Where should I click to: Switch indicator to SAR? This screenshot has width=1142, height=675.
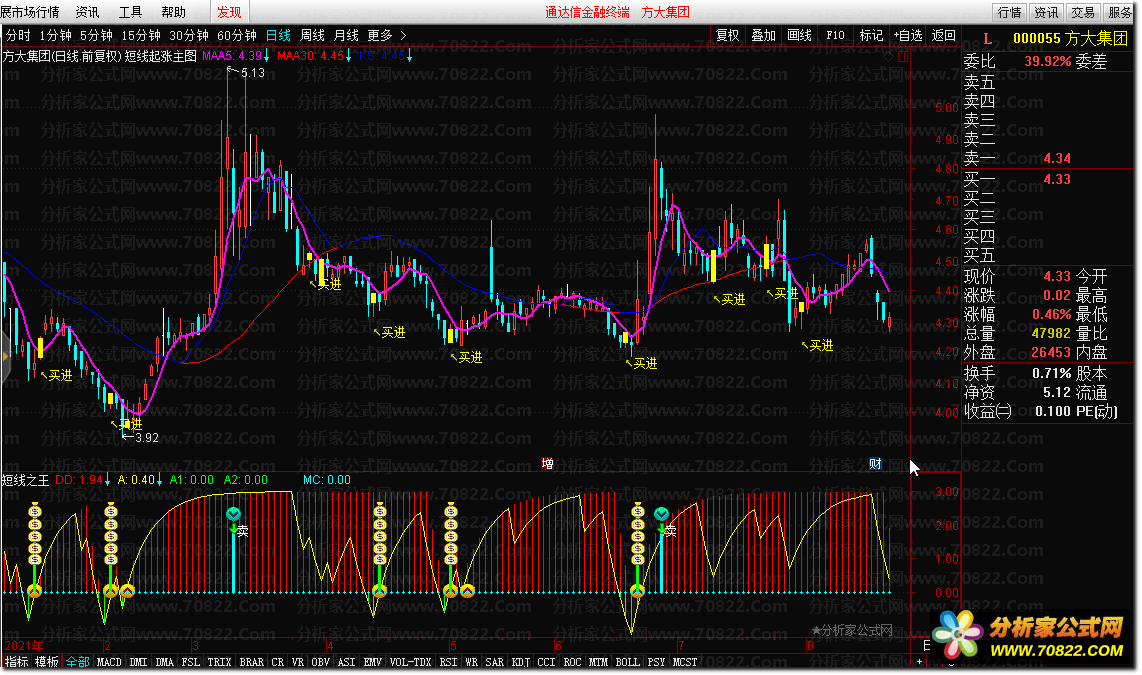tap(495, 662)
